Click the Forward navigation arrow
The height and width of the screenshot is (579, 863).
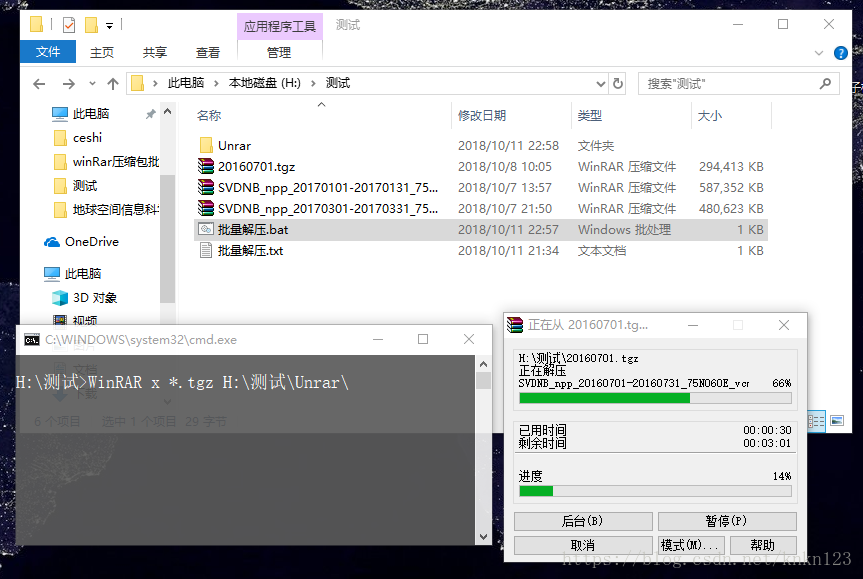(68, 84)
